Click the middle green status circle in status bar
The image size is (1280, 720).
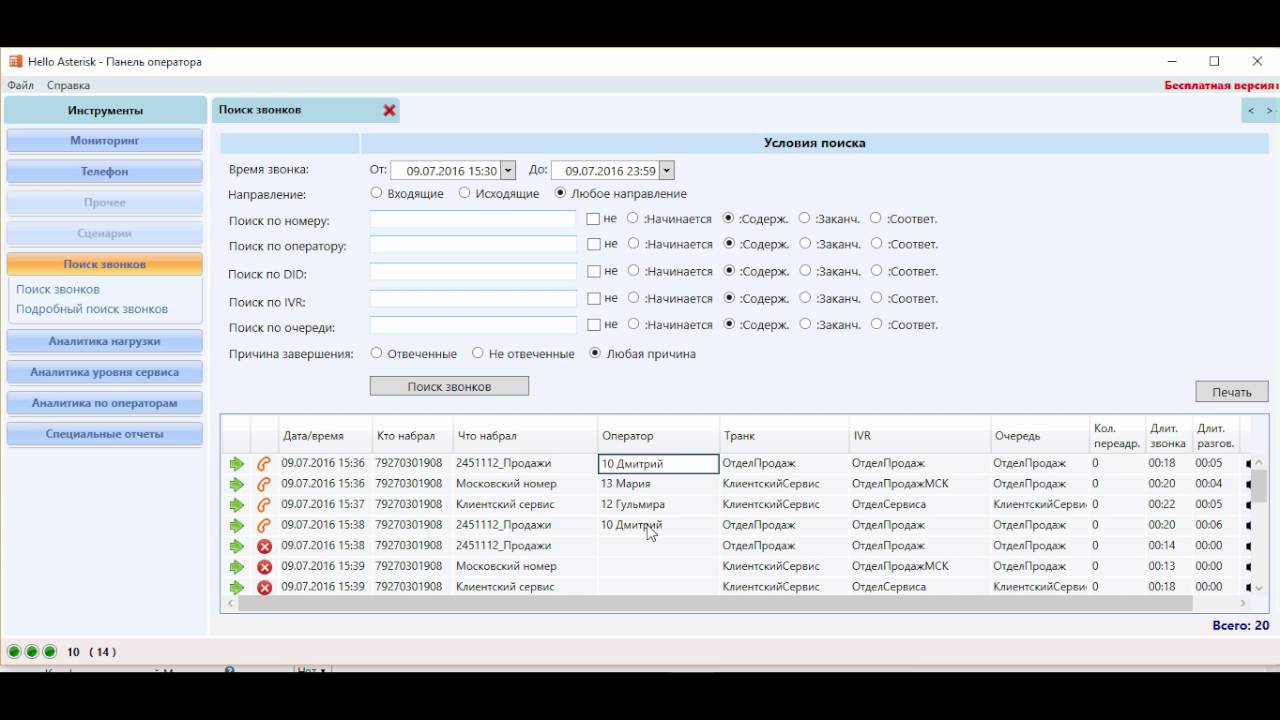(x=32, y=652)
